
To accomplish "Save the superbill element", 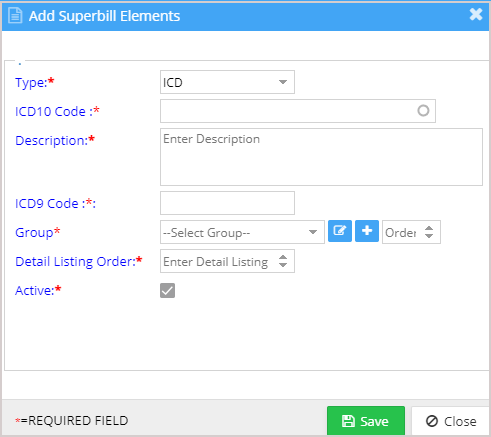I will pyautogui.click(x=366, y=421).
